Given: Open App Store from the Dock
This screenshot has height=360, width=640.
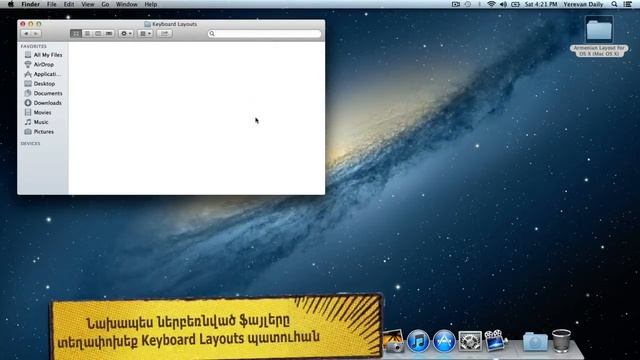Looking at the screenshot, I should click(x=444, y=341).
